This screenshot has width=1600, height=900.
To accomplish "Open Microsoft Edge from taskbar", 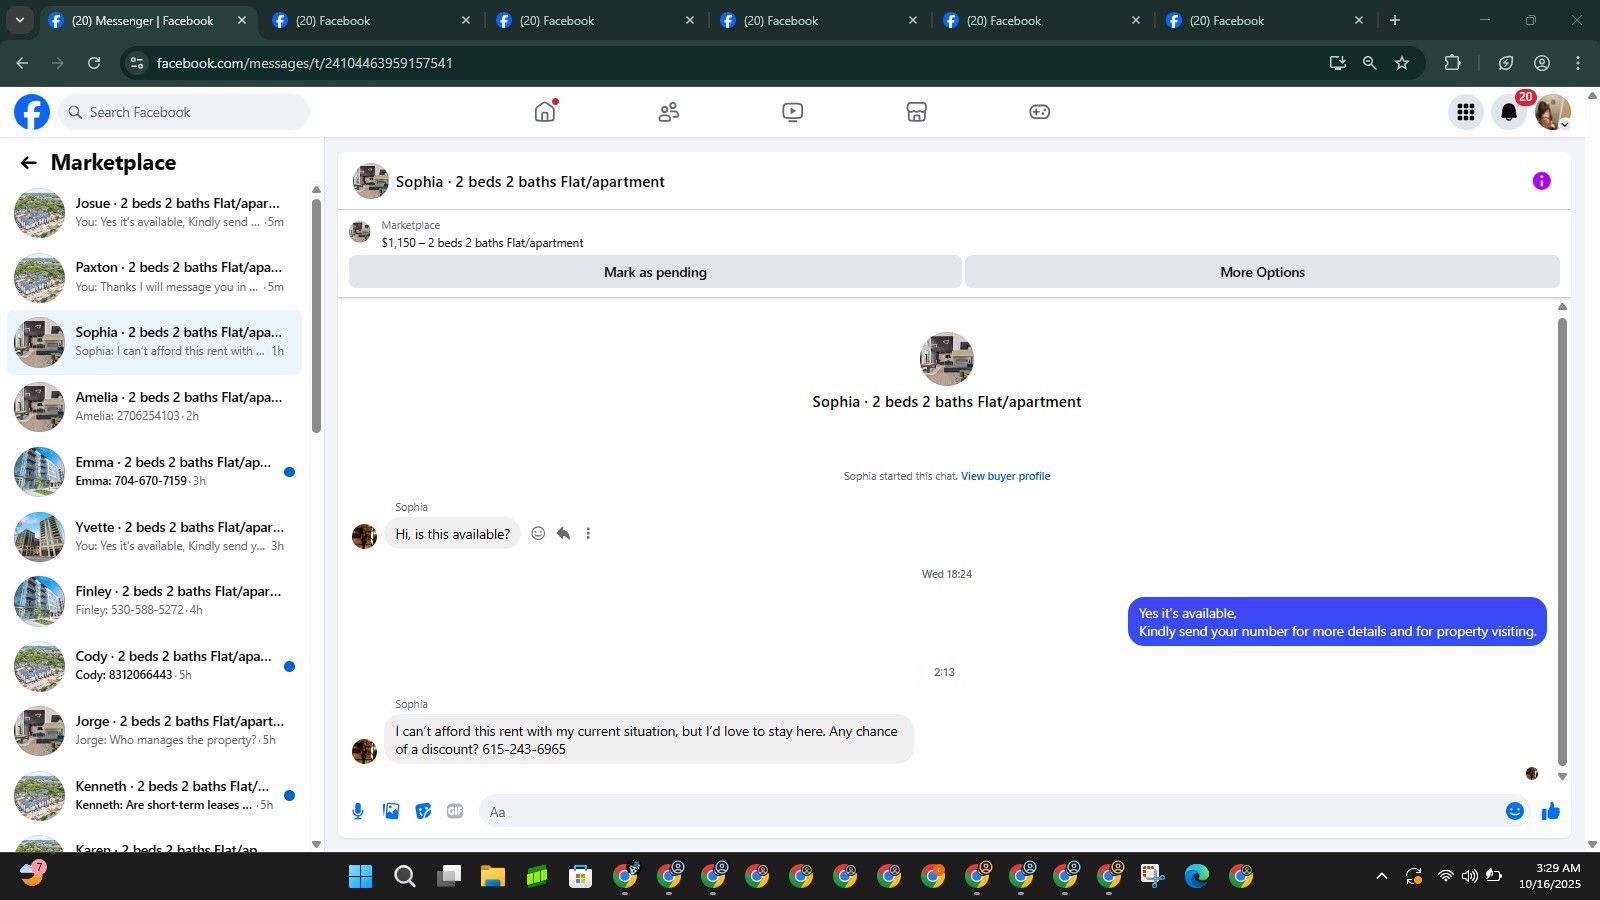I will click(1197, 877).
